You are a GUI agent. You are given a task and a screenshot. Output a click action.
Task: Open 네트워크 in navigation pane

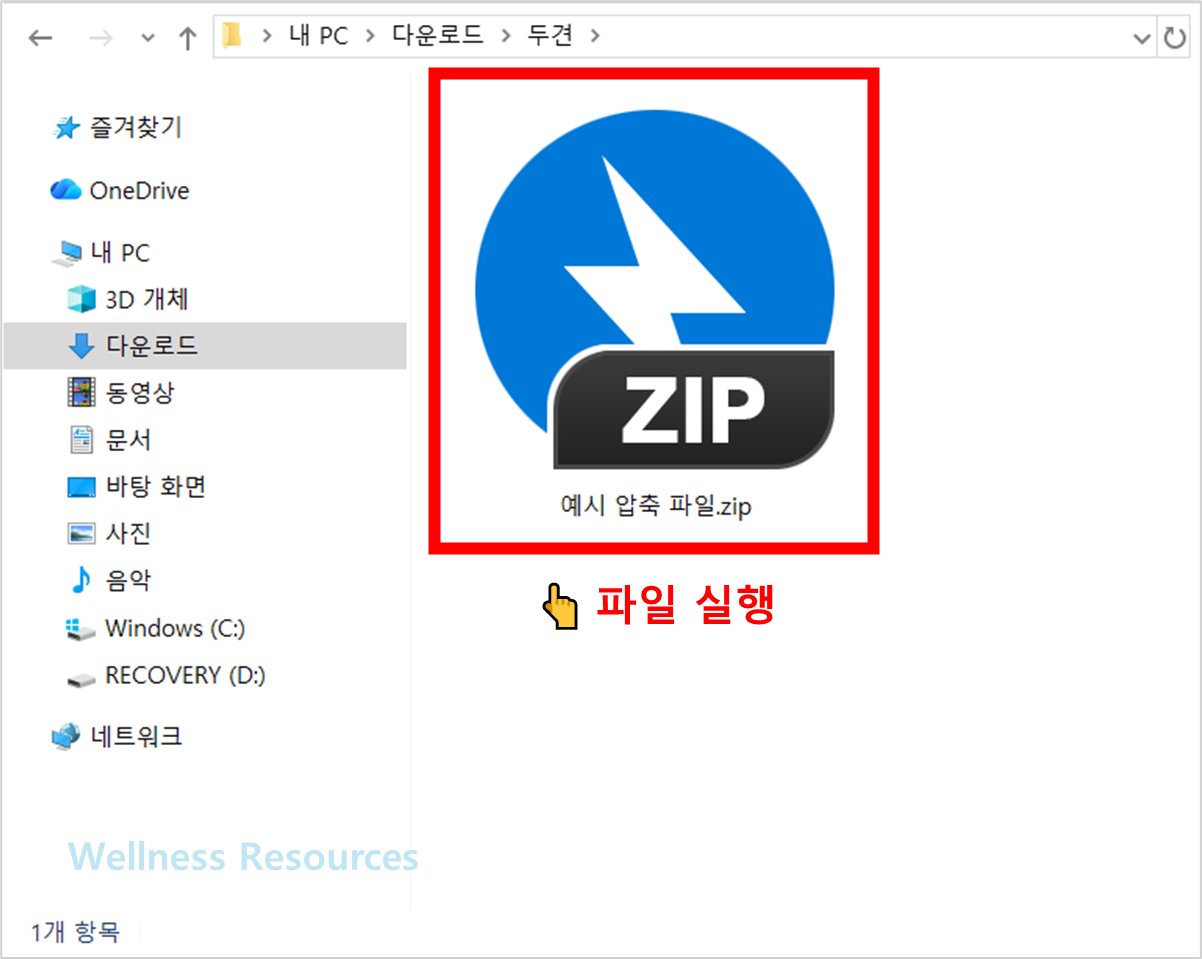pyautogui.click(x=137, y=737)
